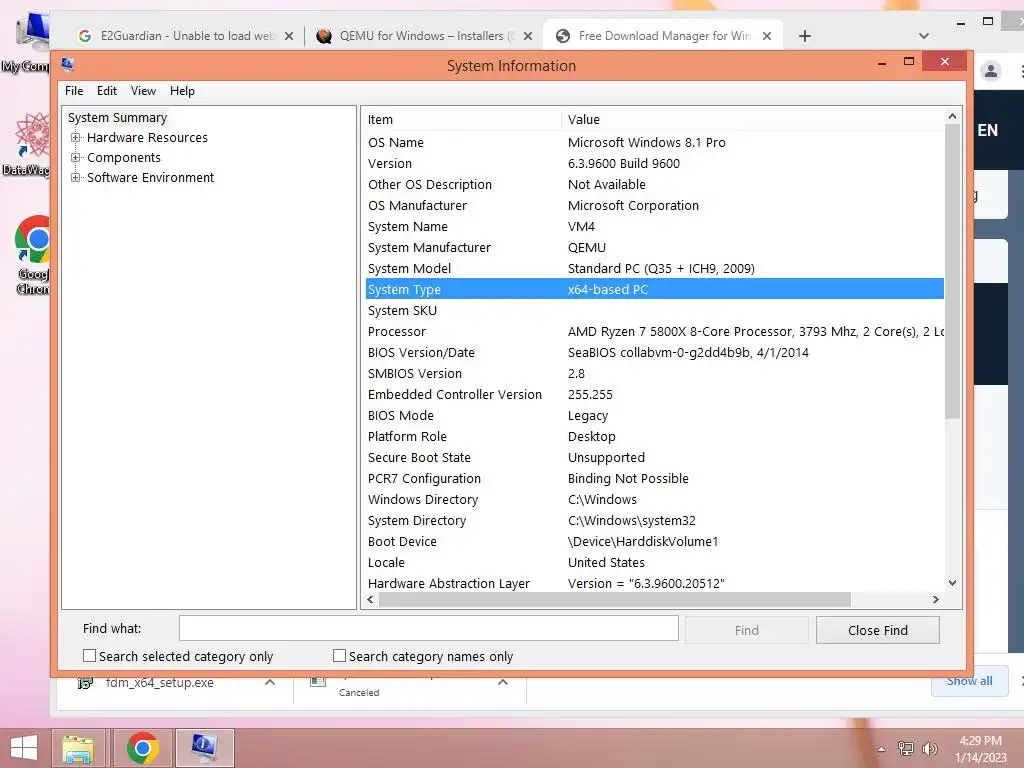Click the Value column header
Viewport: 1024px width, 768px height.
[752, 120]
